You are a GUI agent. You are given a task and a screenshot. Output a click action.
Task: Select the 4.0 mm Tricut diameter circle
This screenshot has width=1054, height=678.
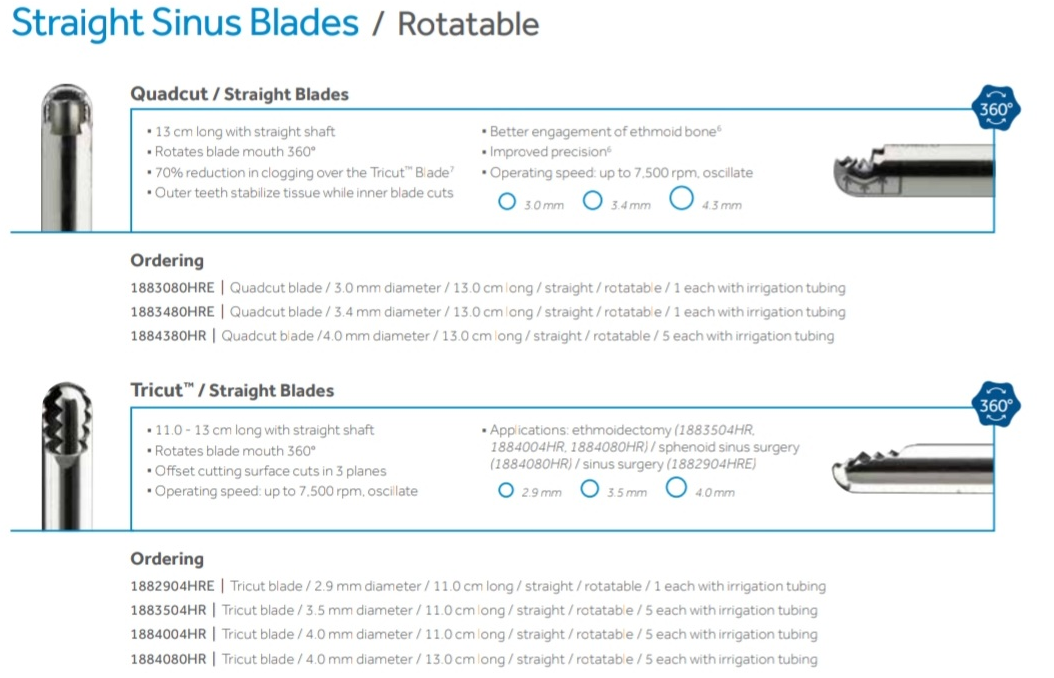[x=676, y=487]
